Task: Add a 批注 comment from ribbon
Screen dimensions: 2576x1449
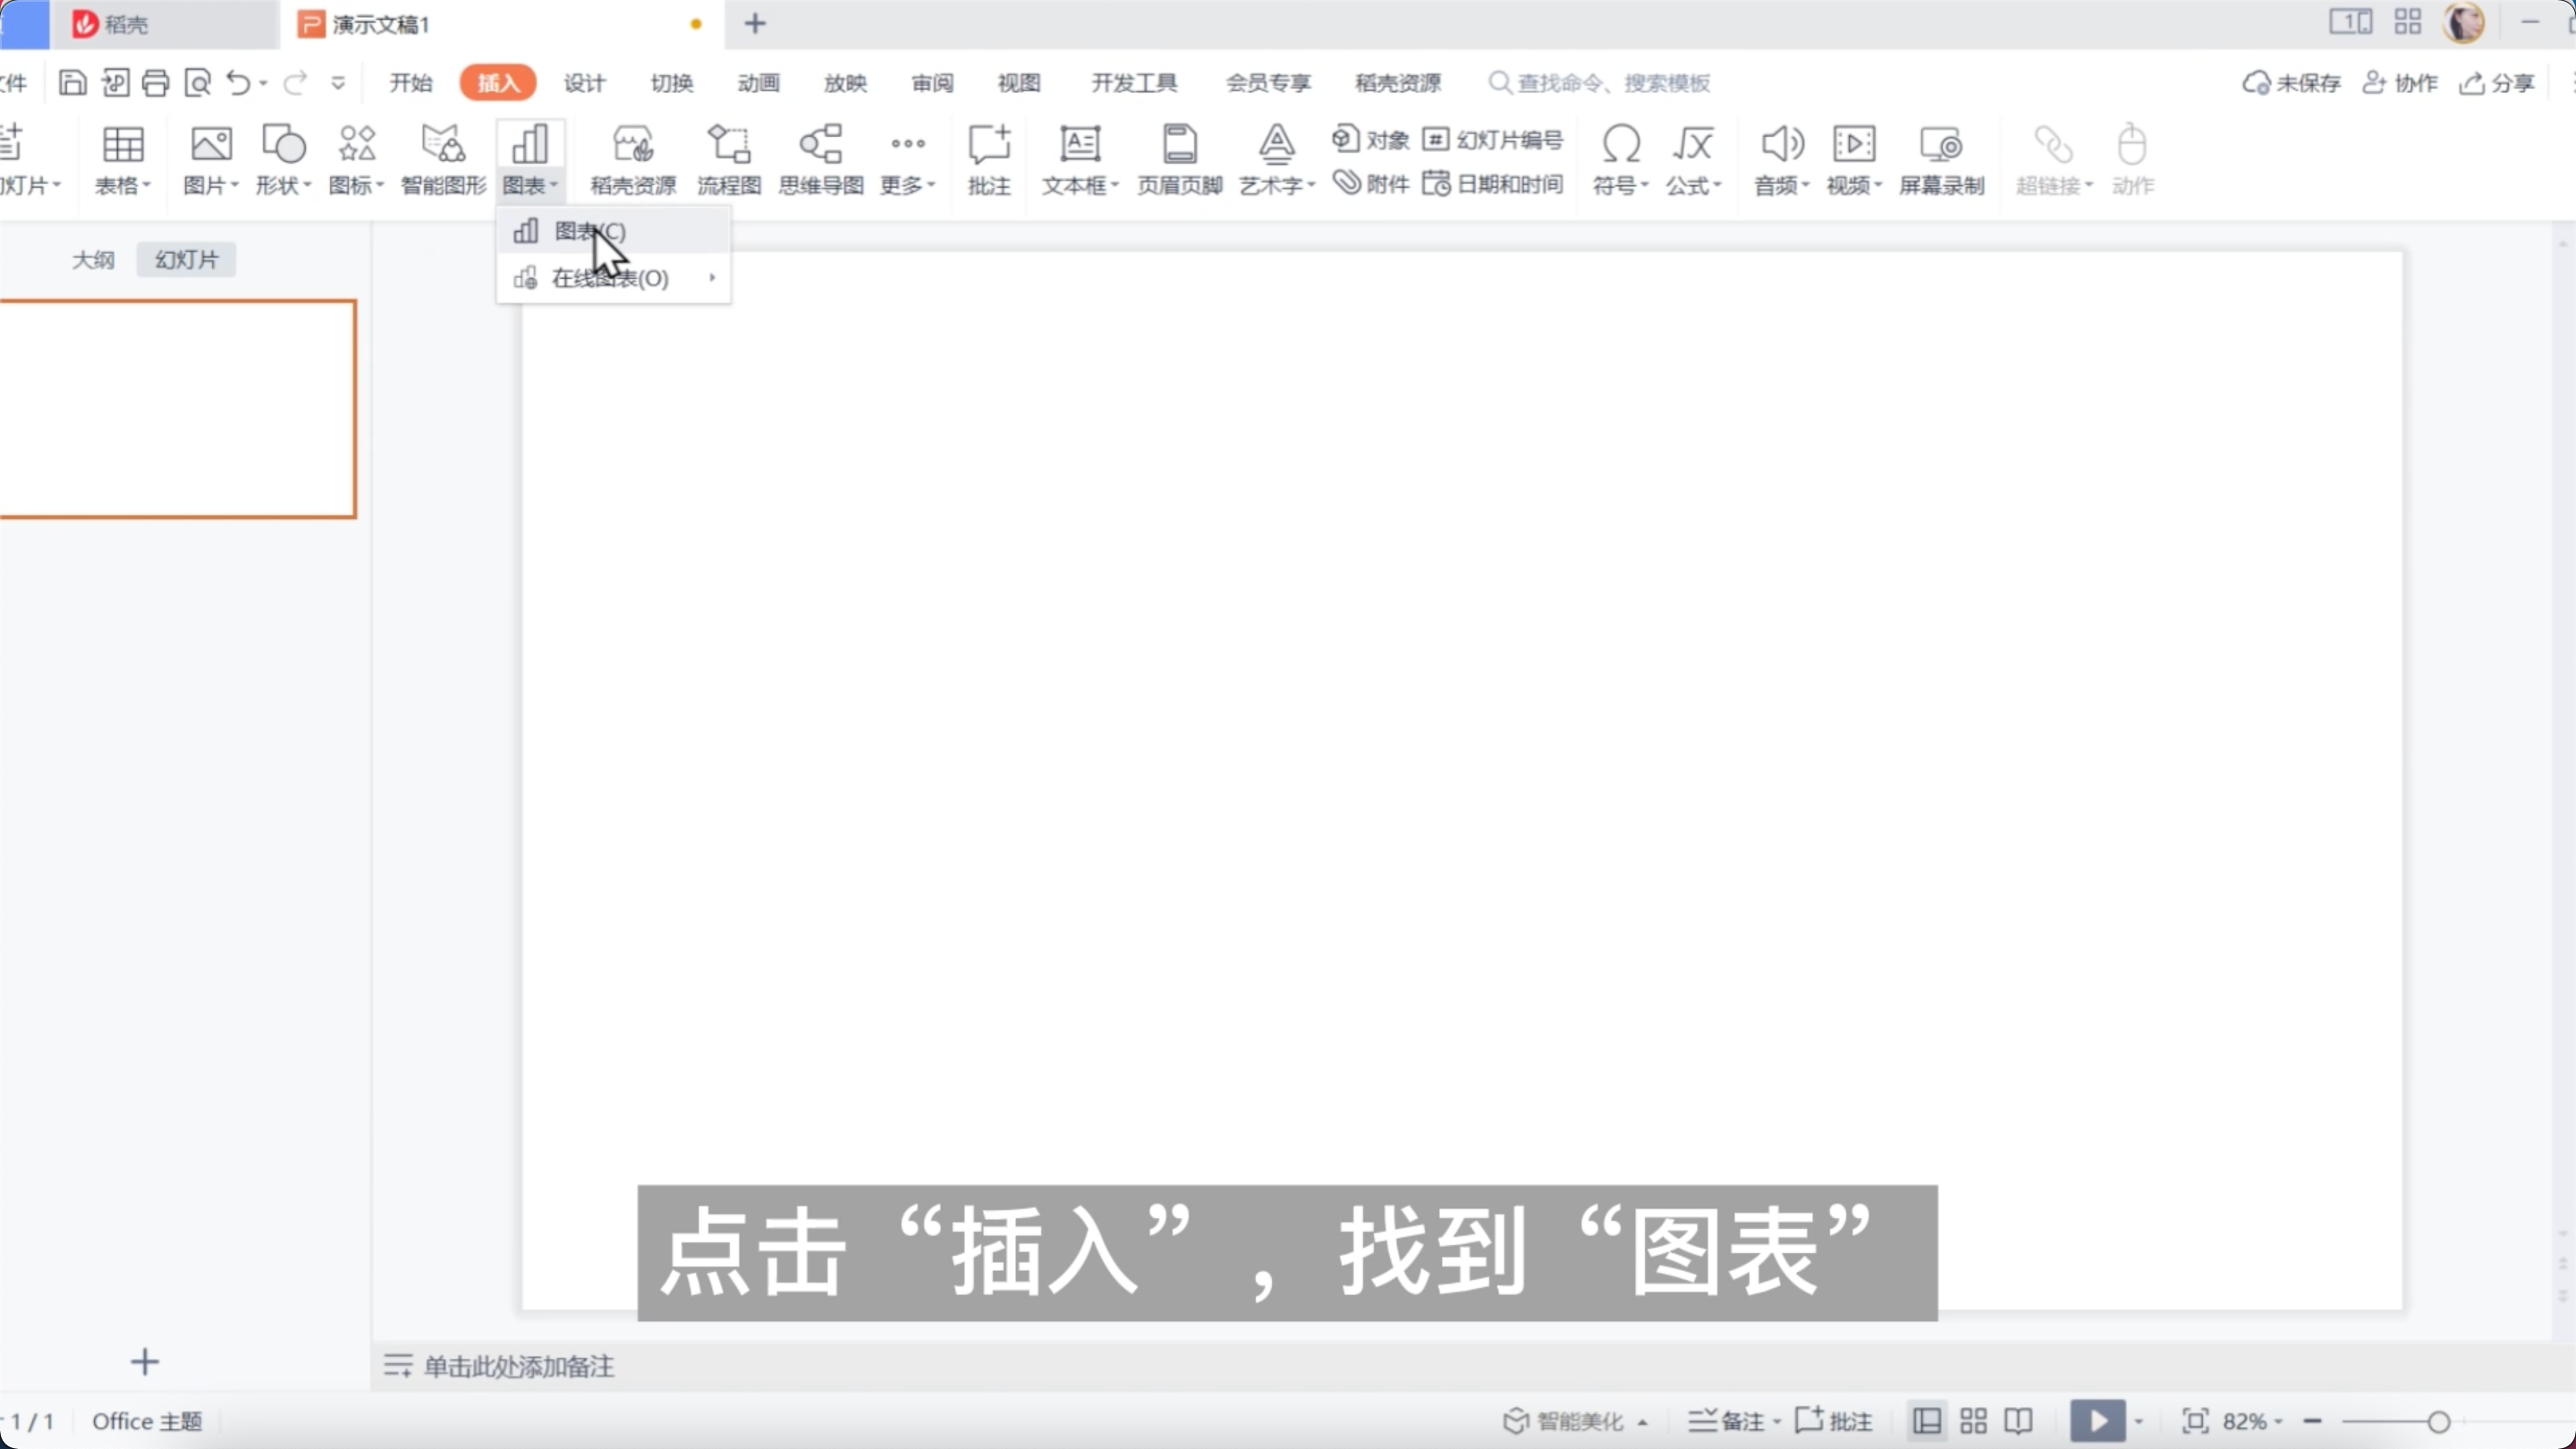Action: pos(989,159)
